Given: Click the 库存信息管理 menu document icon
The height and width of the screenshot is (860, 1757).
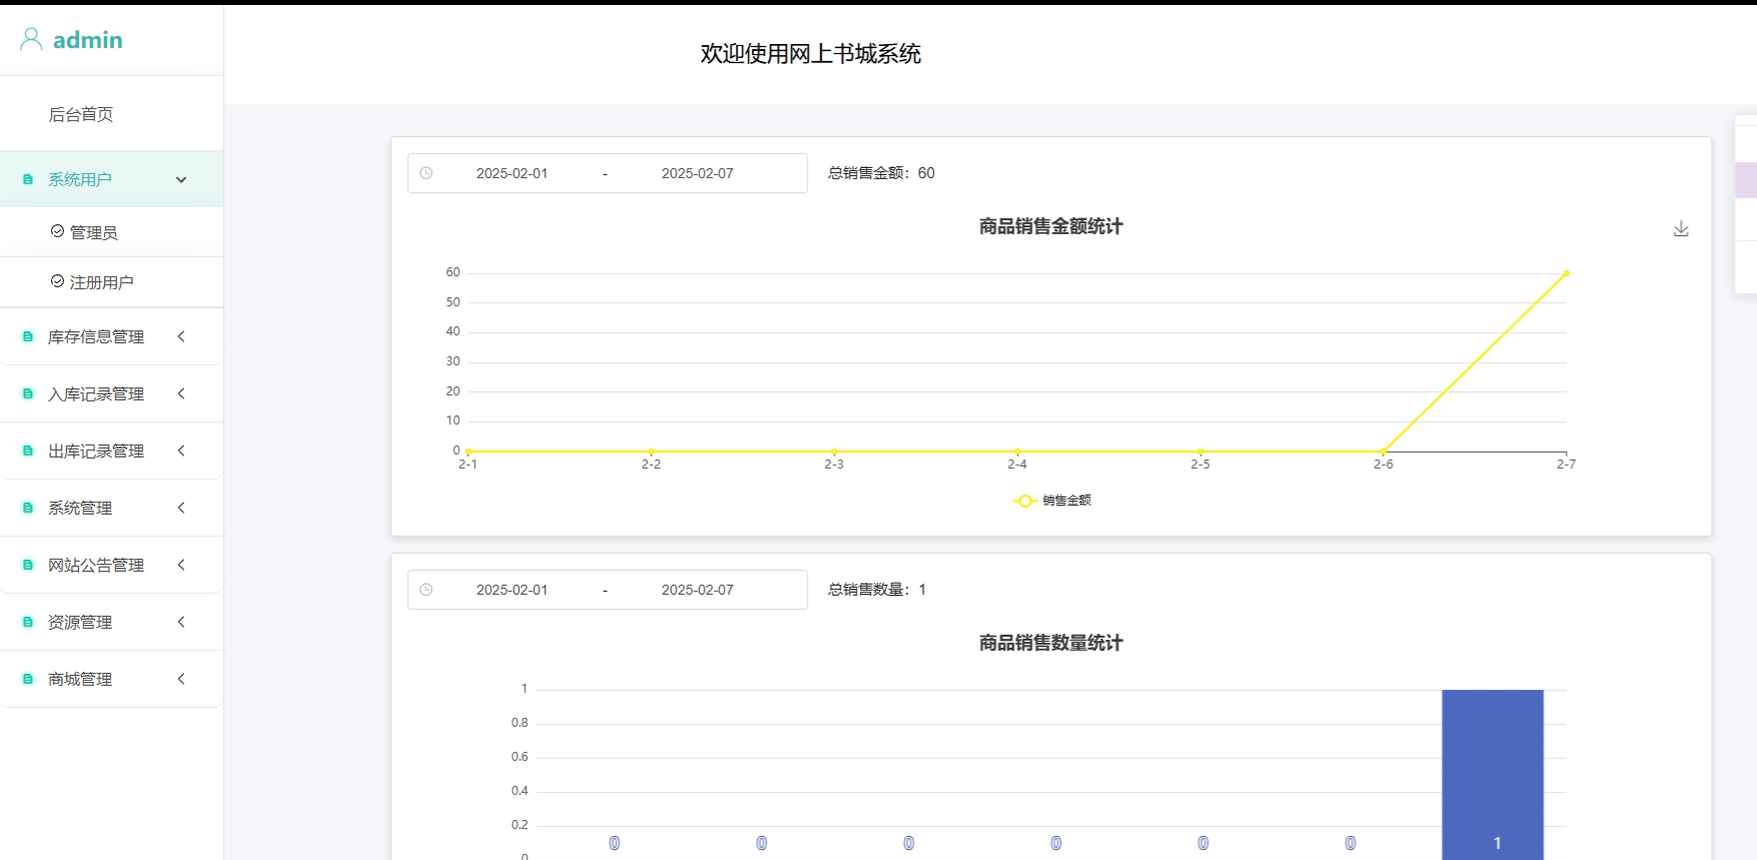Looking at the screenshot, I should pyautogui.click(x=28, y=337).
